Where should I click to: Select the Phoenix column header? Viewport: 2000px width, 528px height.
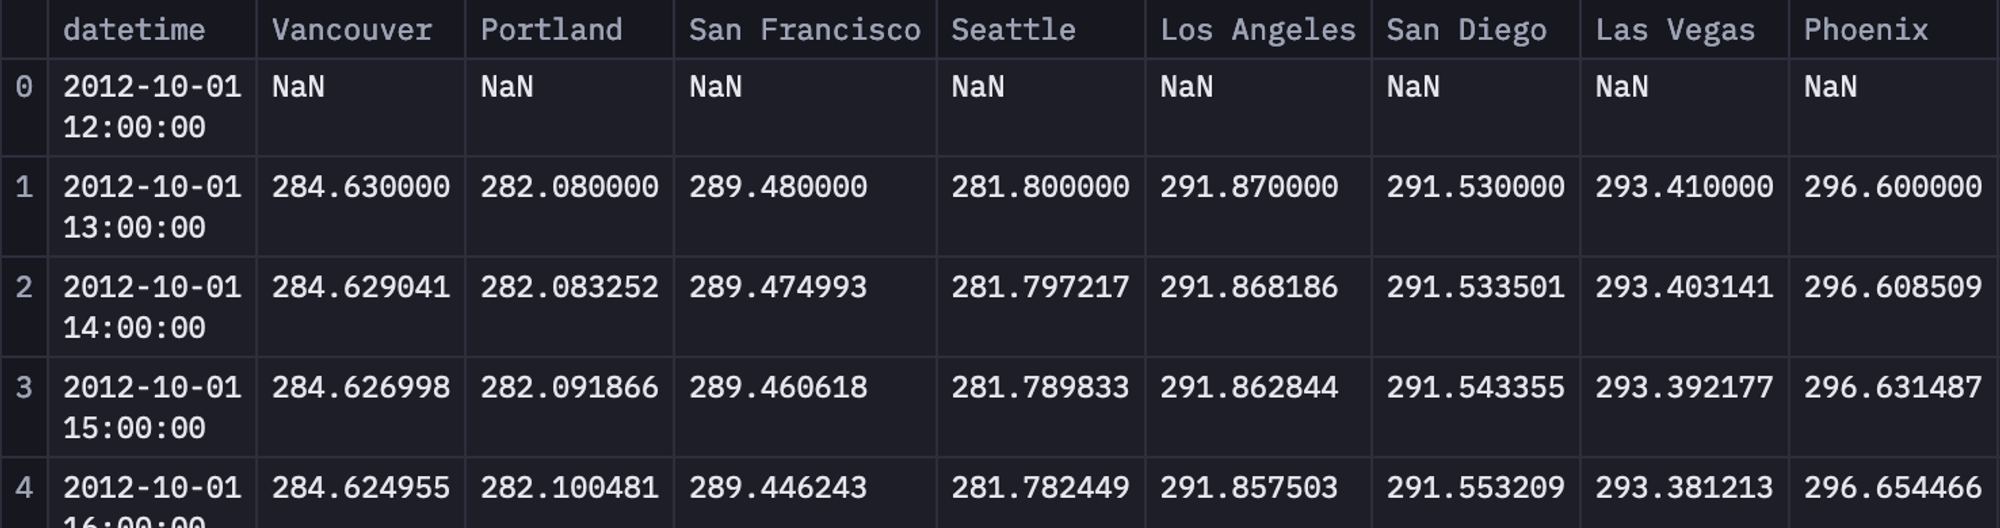1866,30
